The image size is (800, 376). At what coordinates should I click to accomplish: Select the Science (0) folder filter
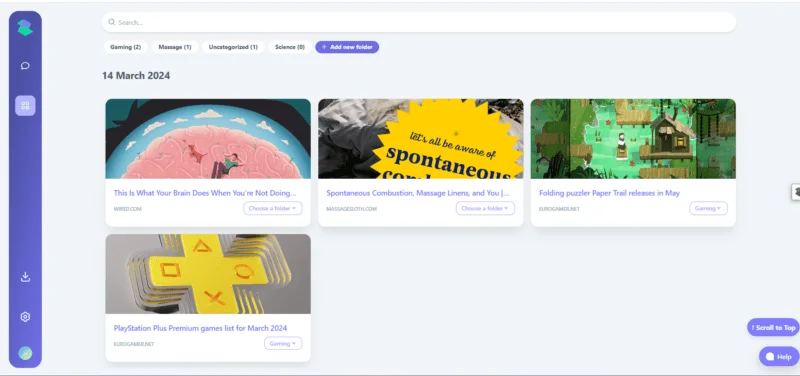click(x=290, y=47)
